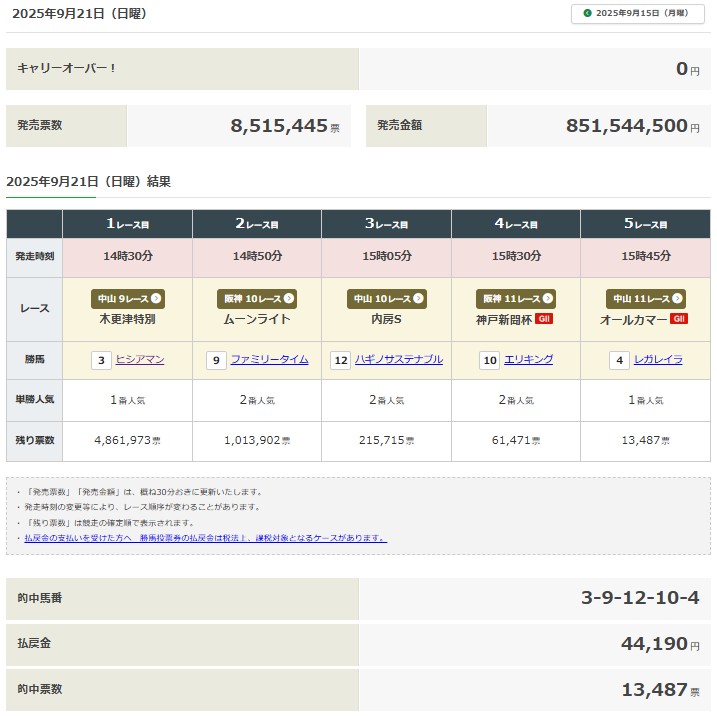View the レガレイラ horse details link
The width and height of the screenshot is (717, 716).
point(658,360)
